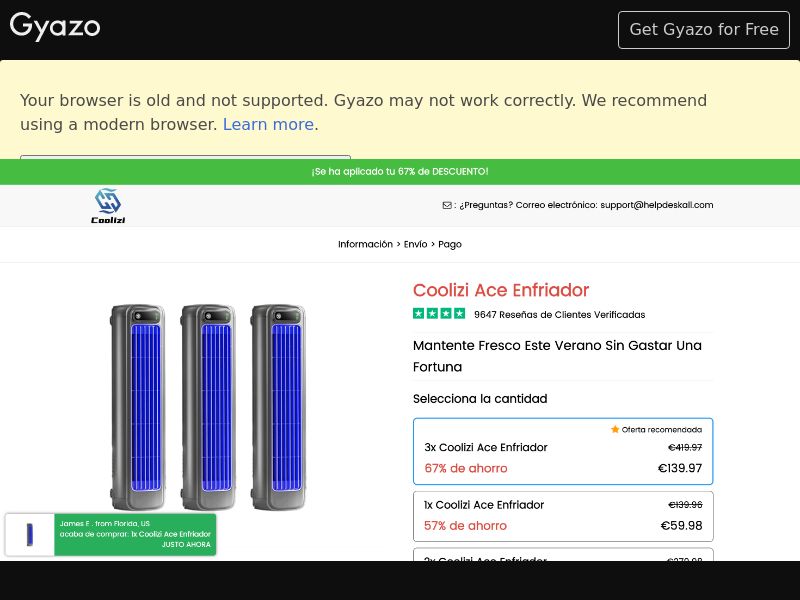Click the Oferta recomendada star icon
The width and height of the screenshot is (800, 600).
coord(615,430)
